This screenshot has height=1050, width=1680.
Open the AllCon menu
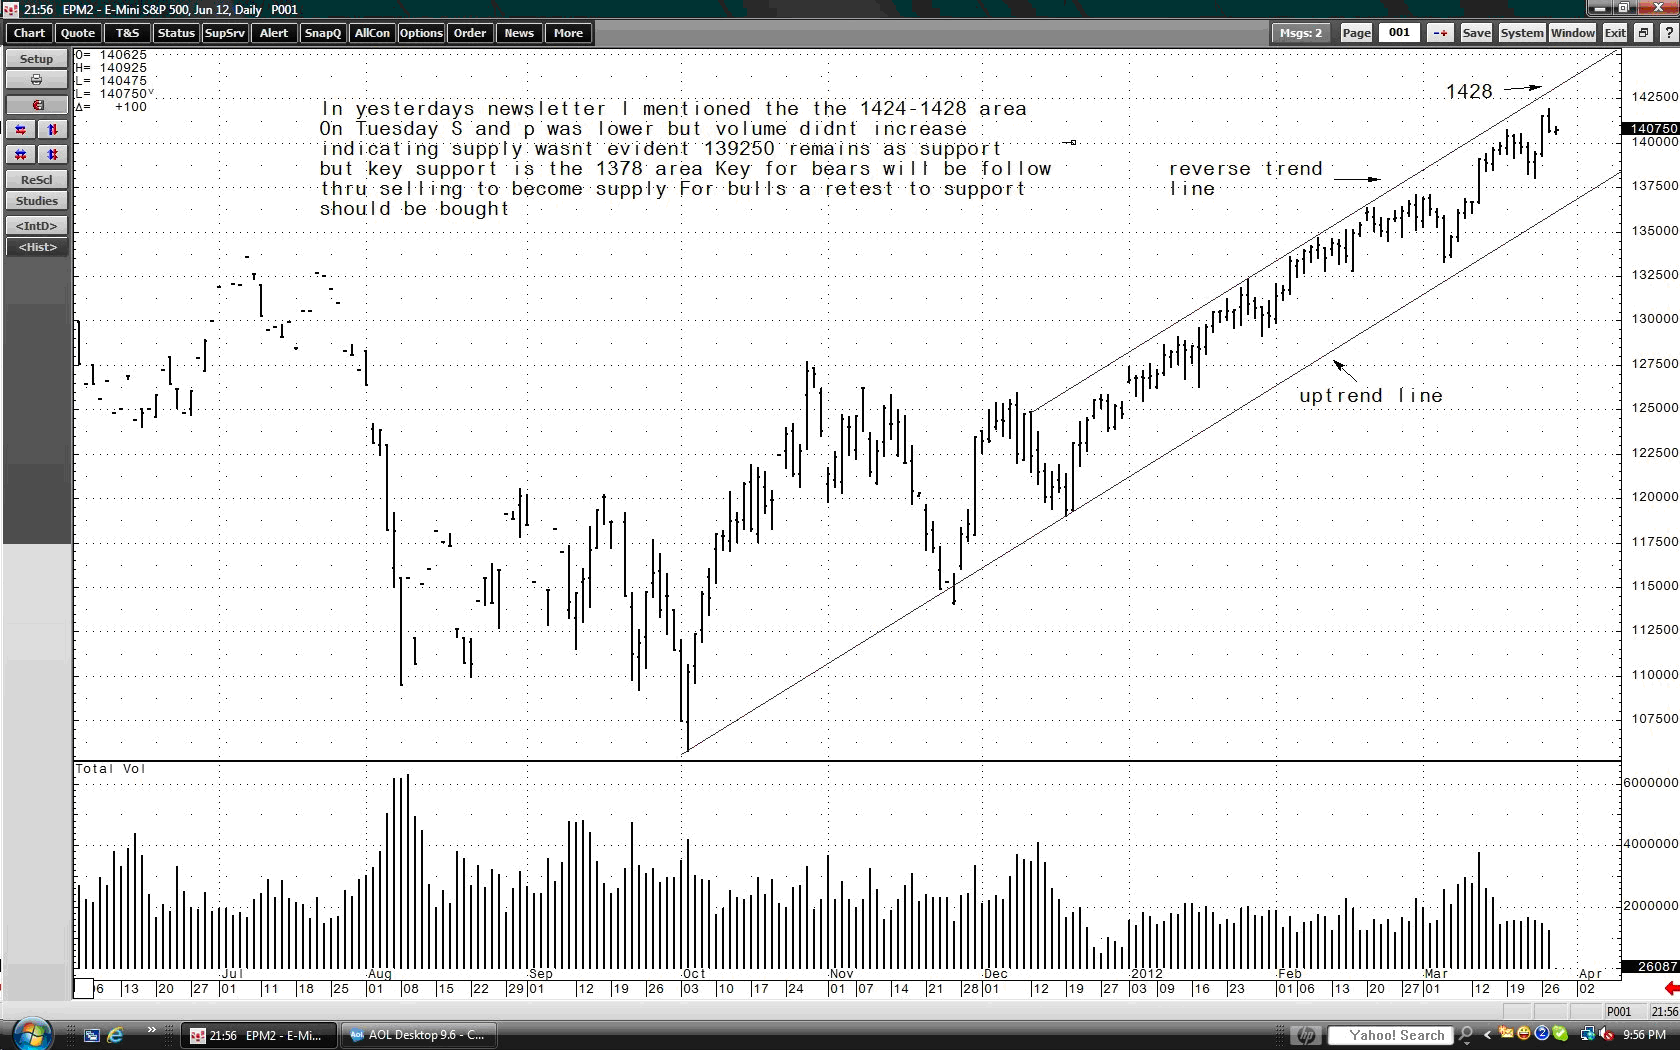coord(372,33)
